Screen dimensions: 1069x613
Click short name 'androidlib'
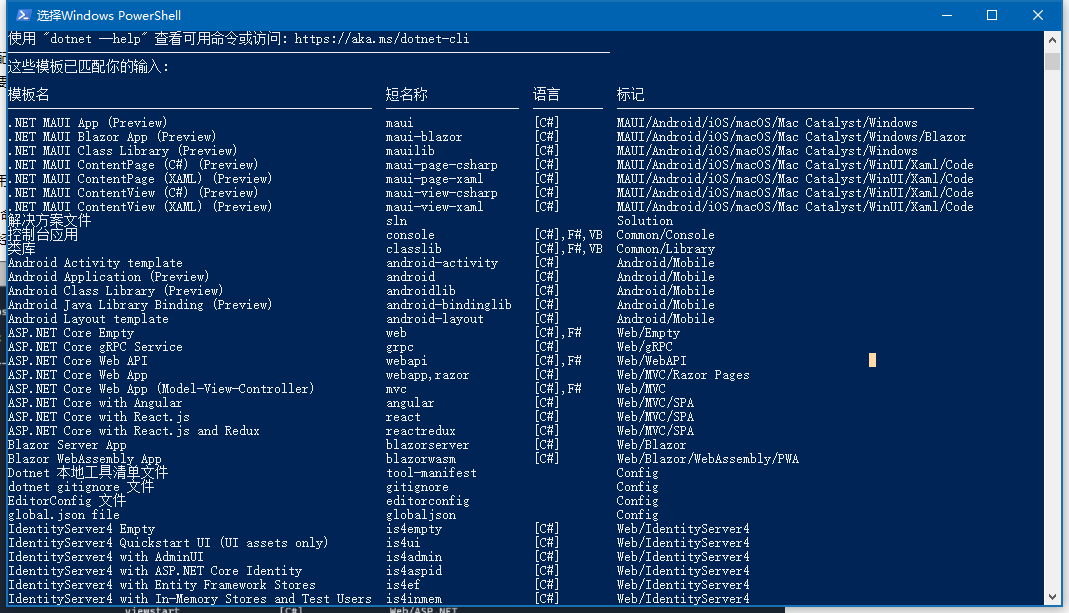(421, 290)
